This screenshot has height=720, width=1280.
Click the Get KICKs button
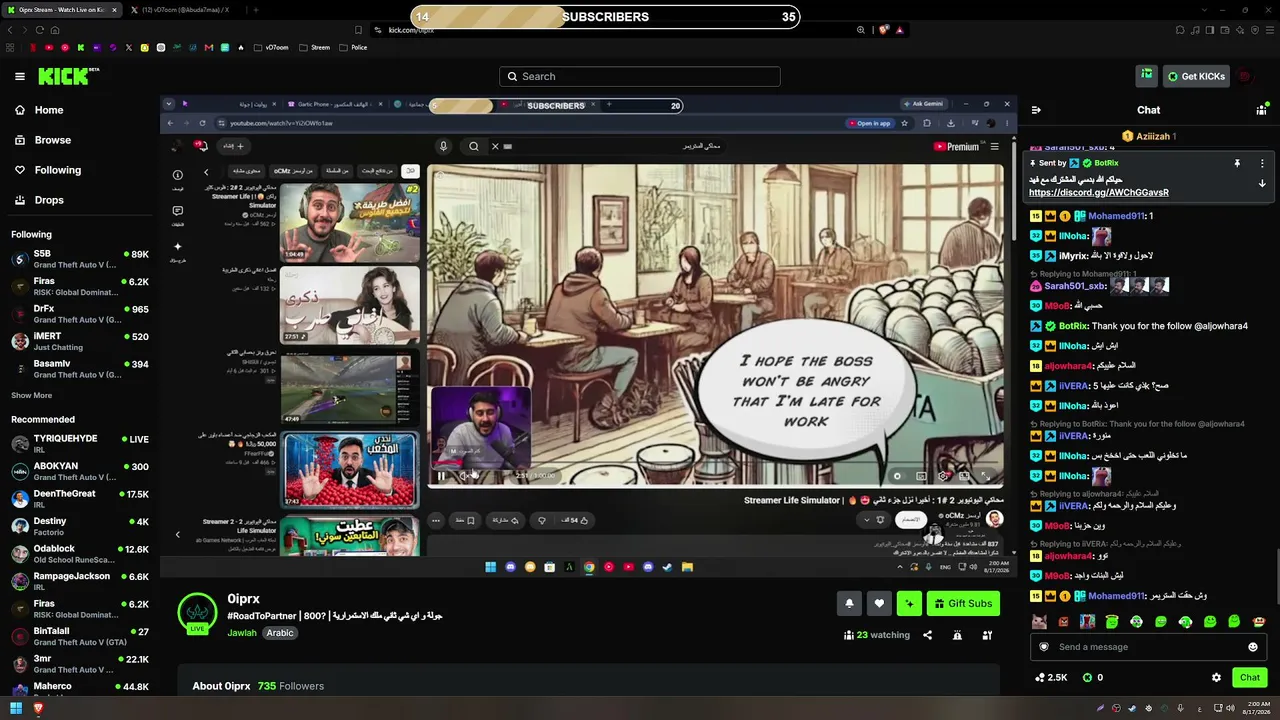click(1196, 76)
